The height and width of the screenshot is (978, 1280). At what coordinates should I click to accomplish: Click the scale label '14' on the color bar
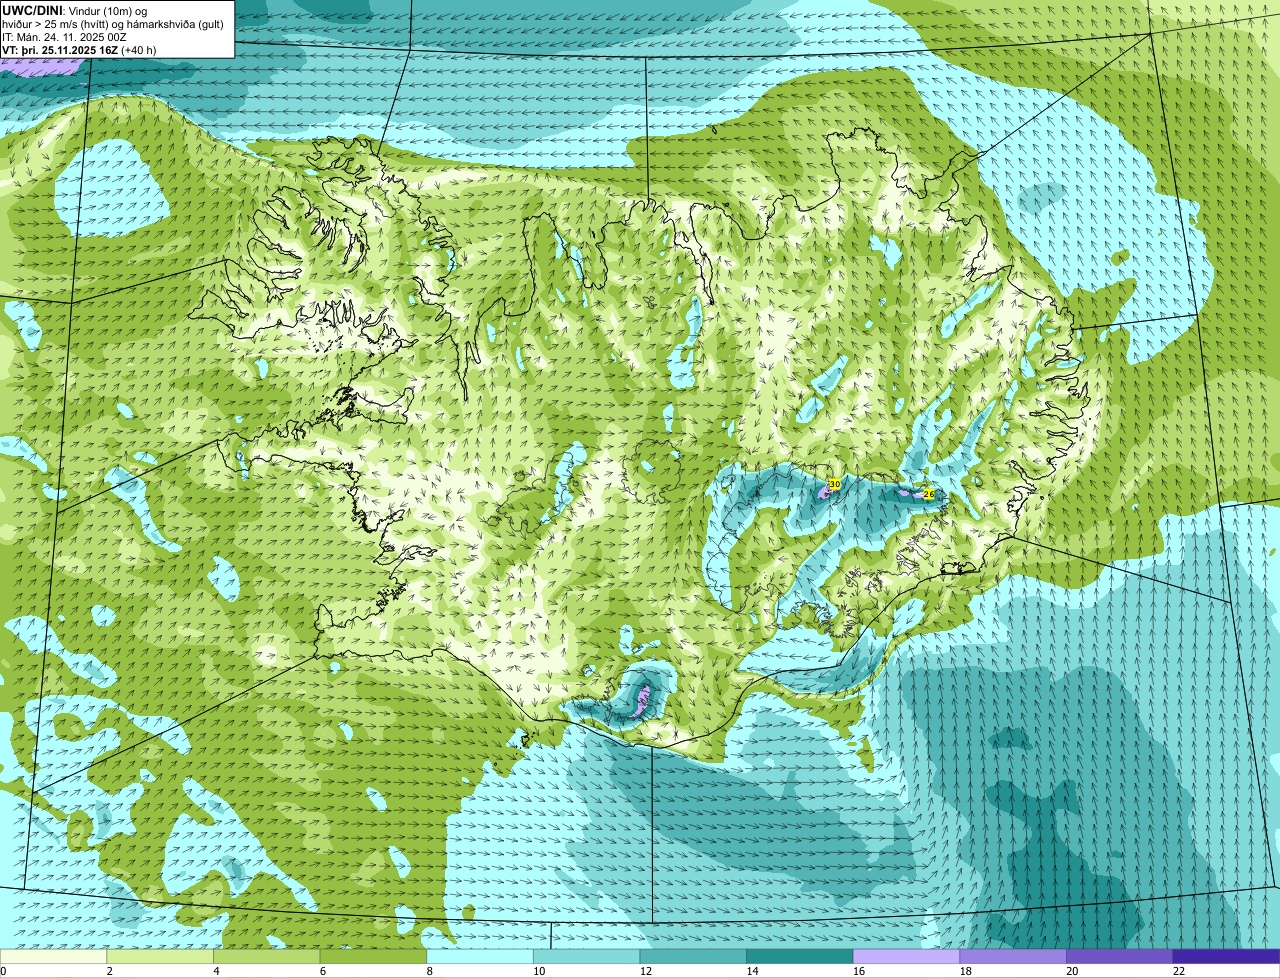point(752,971)
